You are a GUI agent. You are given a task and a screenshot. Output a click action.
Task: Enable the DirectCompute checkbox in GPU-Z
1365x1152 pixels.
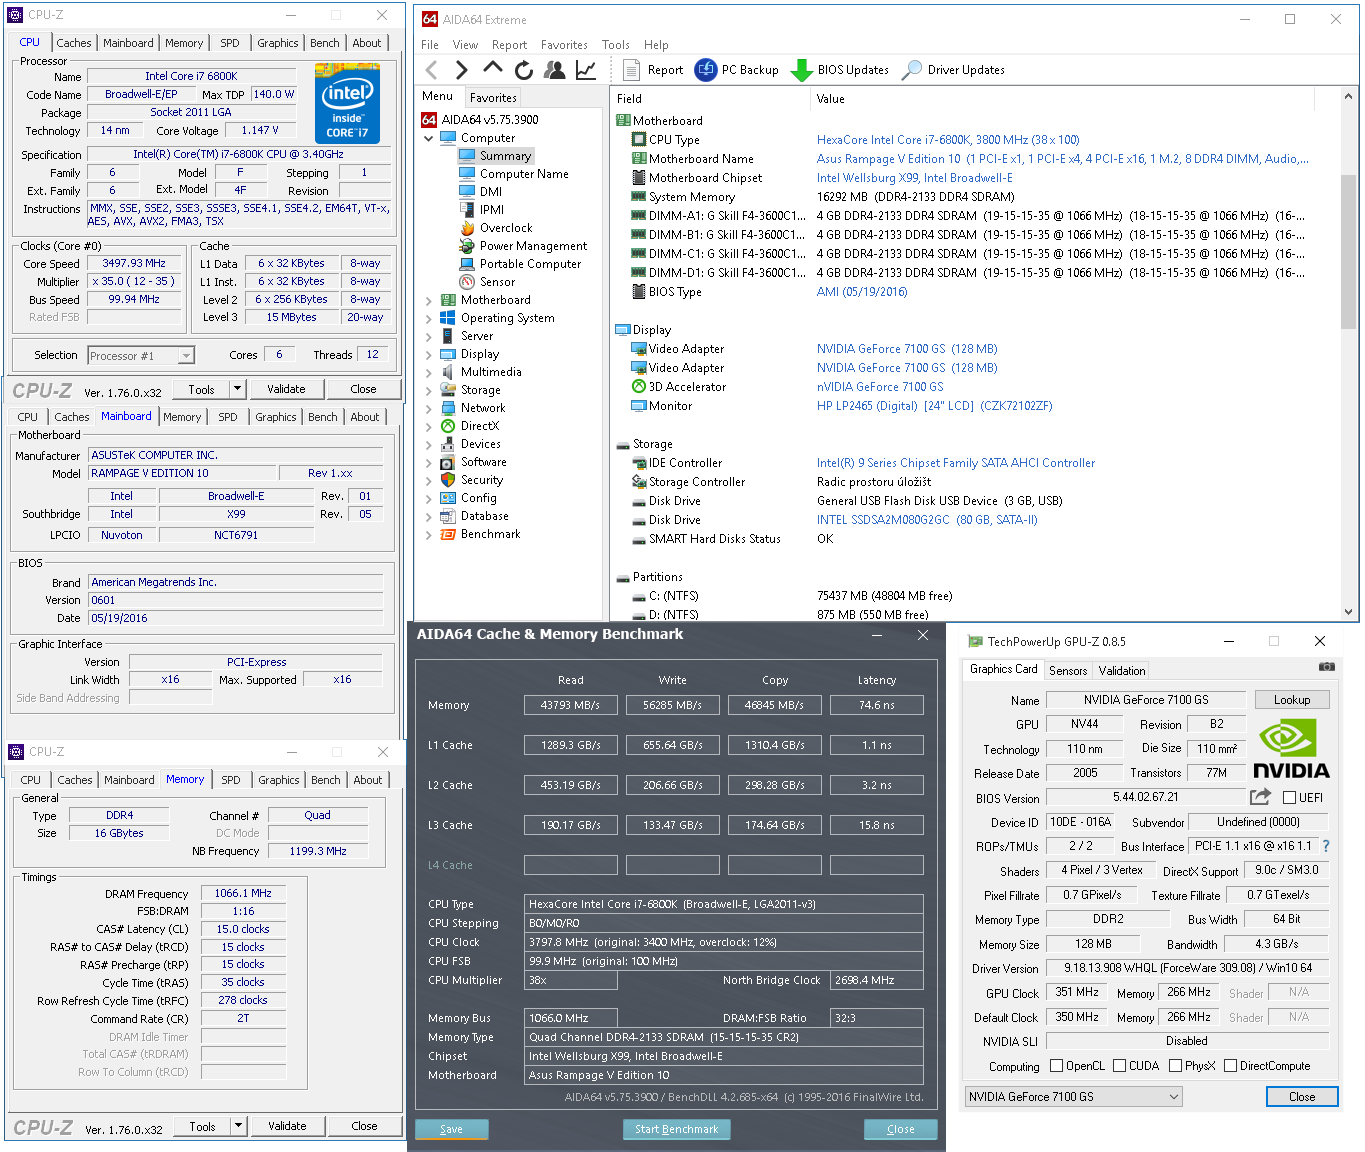(x=1231, y=1066)
